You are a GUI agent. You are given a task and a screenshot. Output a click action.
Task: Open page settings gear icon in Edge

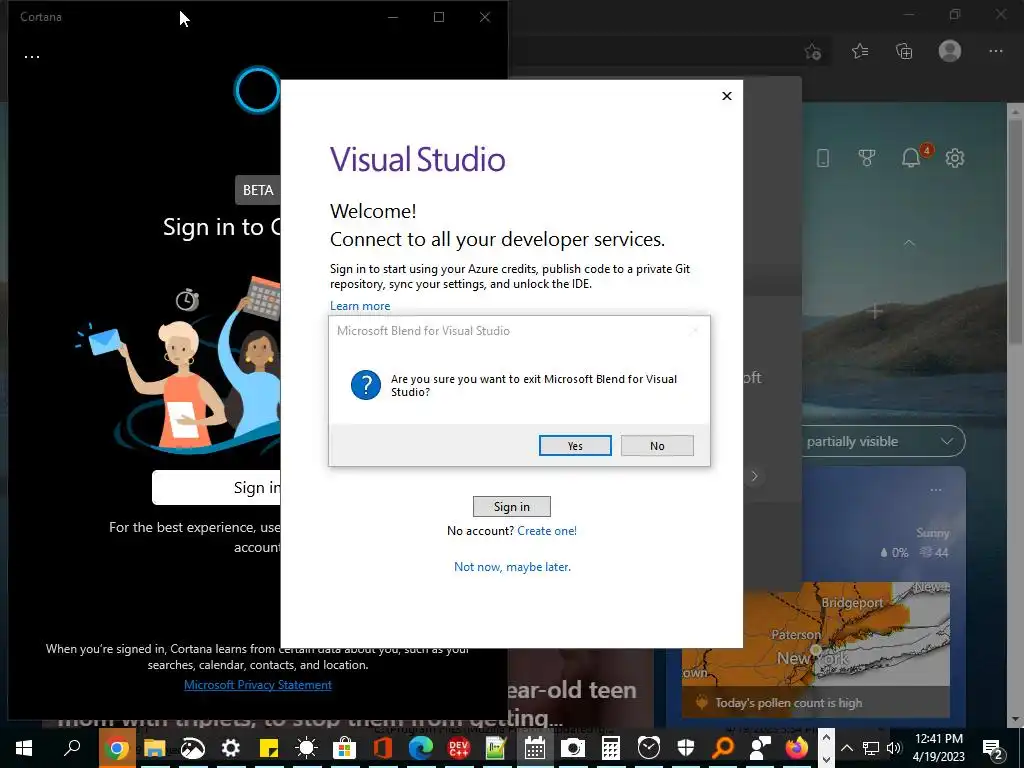pos(955,157)
